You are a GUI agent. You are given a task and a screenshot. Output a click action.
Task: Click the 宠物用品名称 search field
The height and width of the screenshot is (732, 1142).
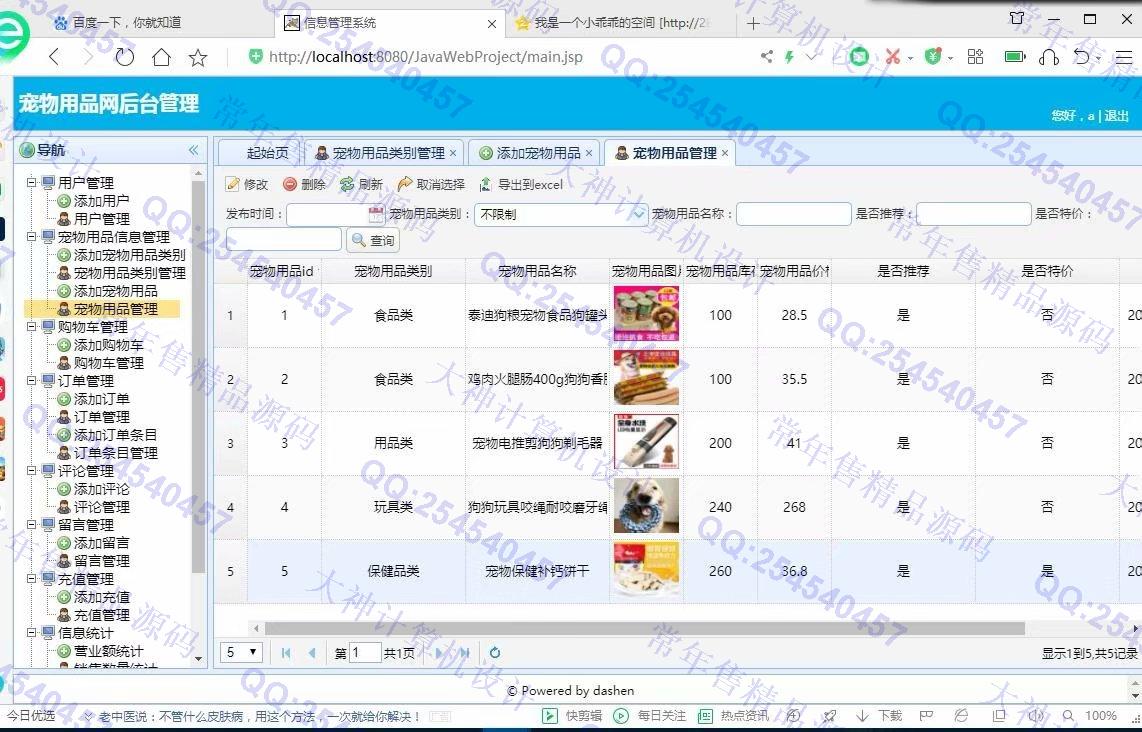click(794, 214)
